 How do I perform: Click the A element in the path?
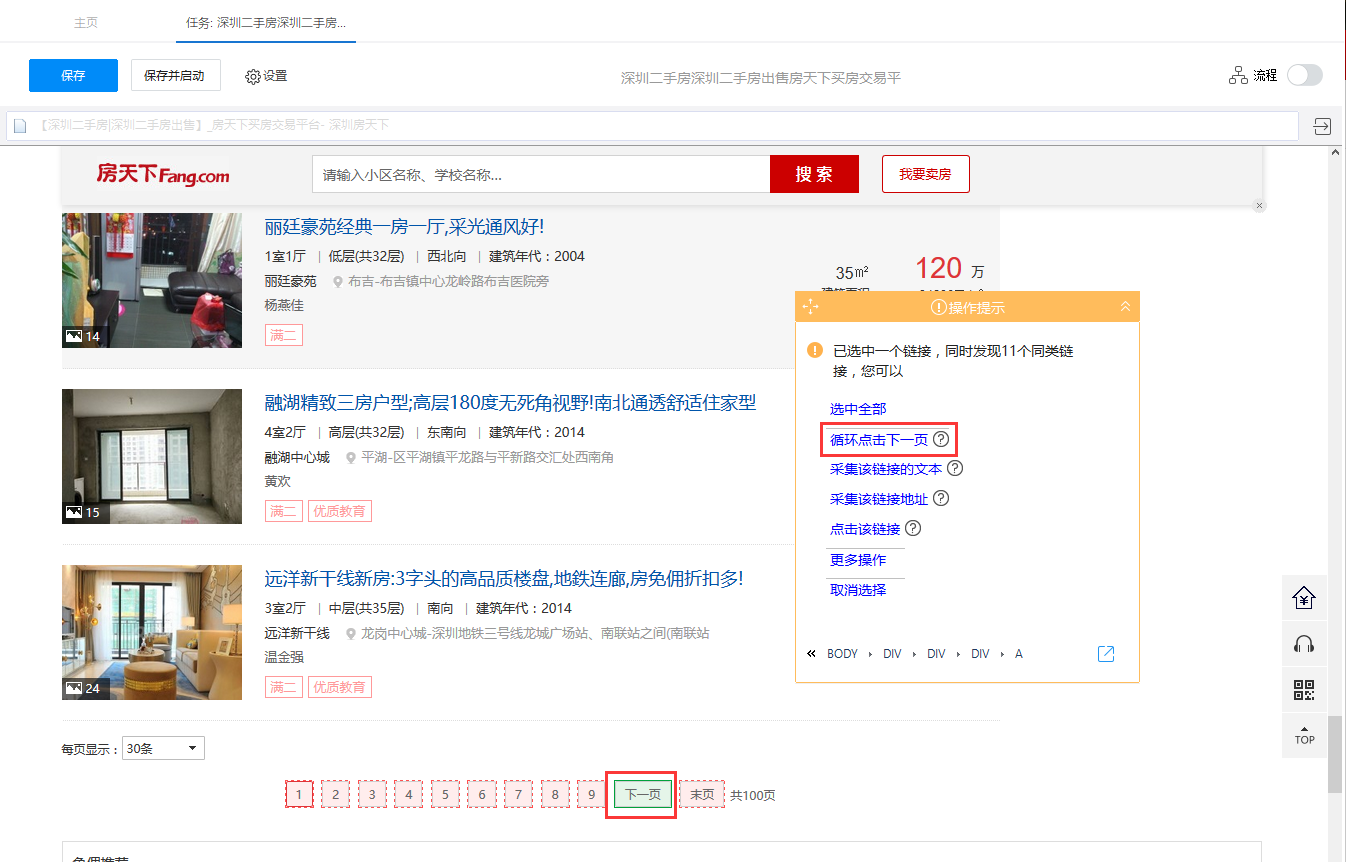[1019, 654]
